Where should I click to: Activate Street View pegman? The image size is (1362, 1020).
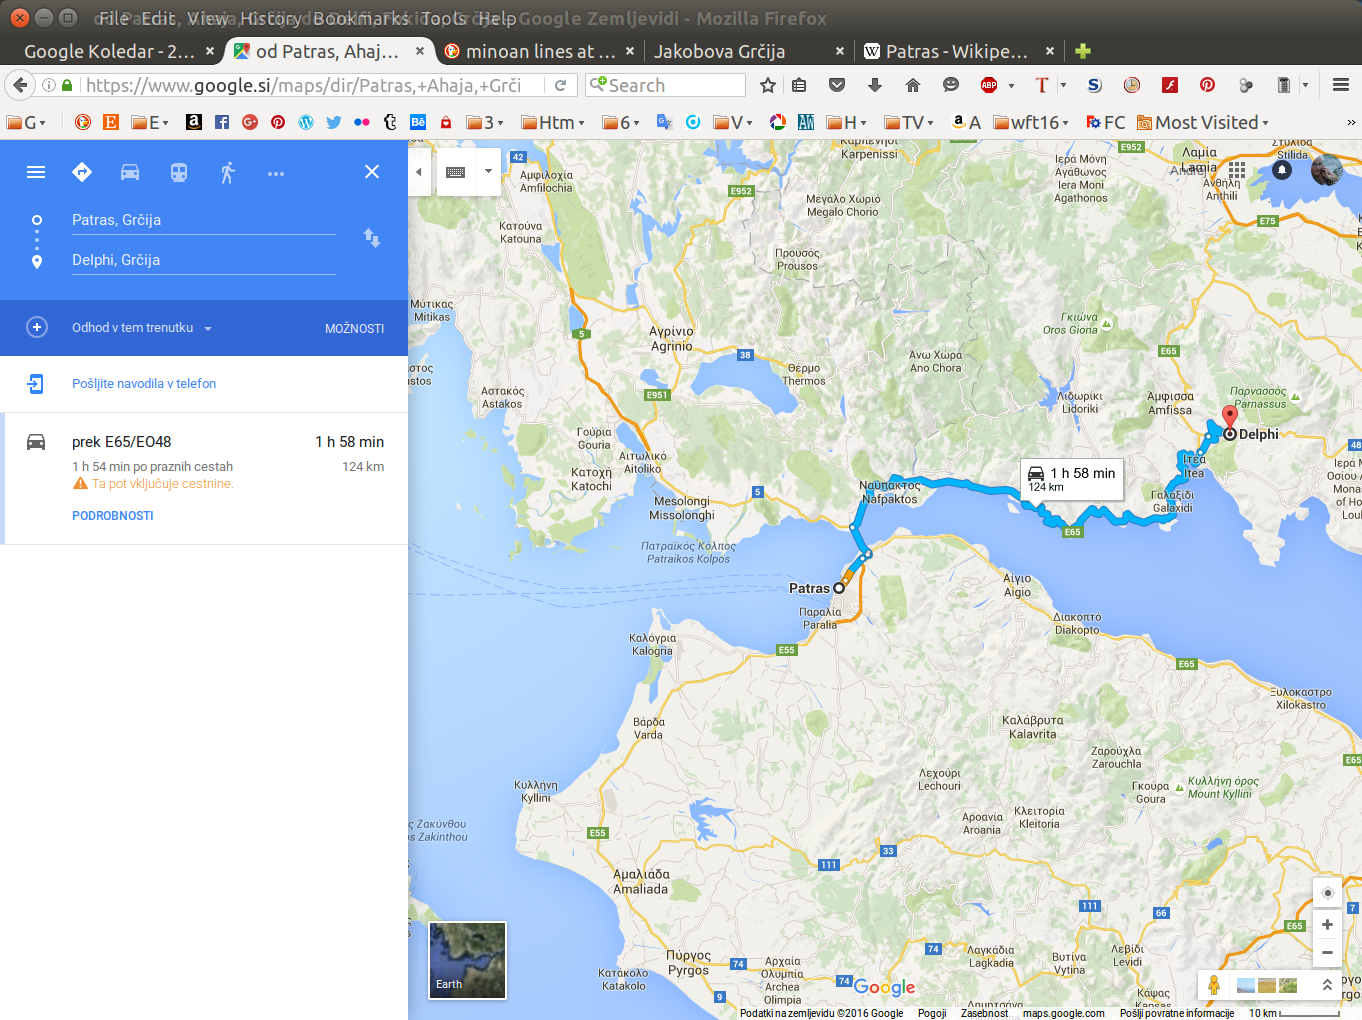(1214, 985)
